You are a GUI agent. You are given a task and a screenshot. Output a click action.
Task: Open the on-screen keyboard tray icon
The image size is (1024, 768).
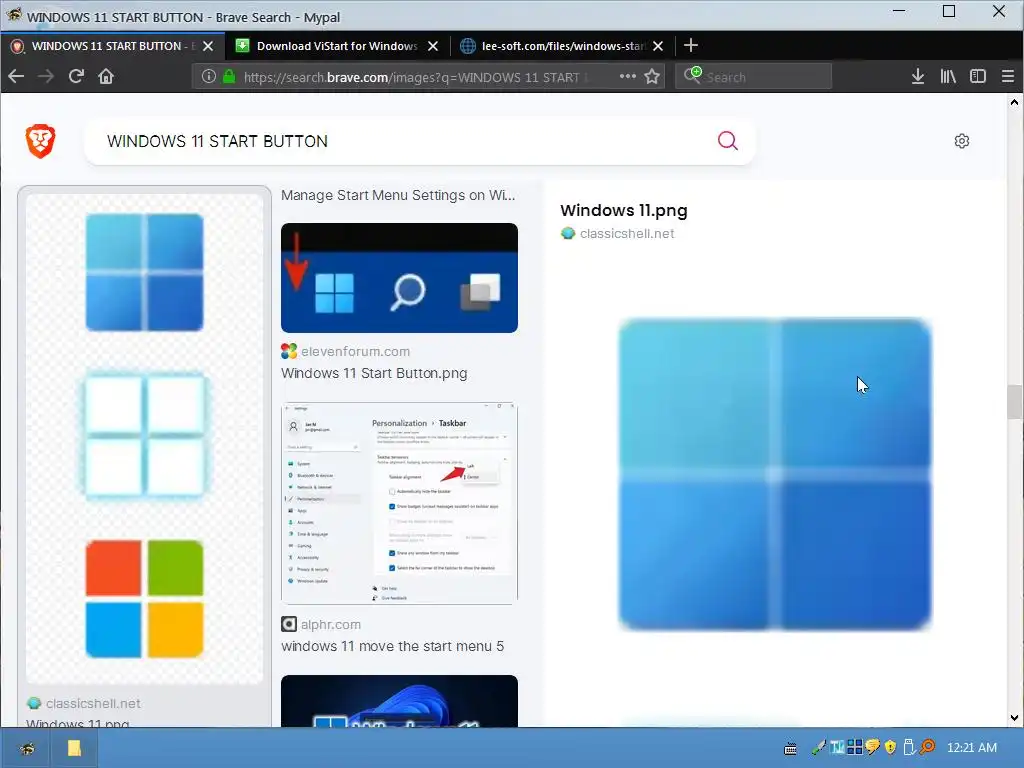790,748
